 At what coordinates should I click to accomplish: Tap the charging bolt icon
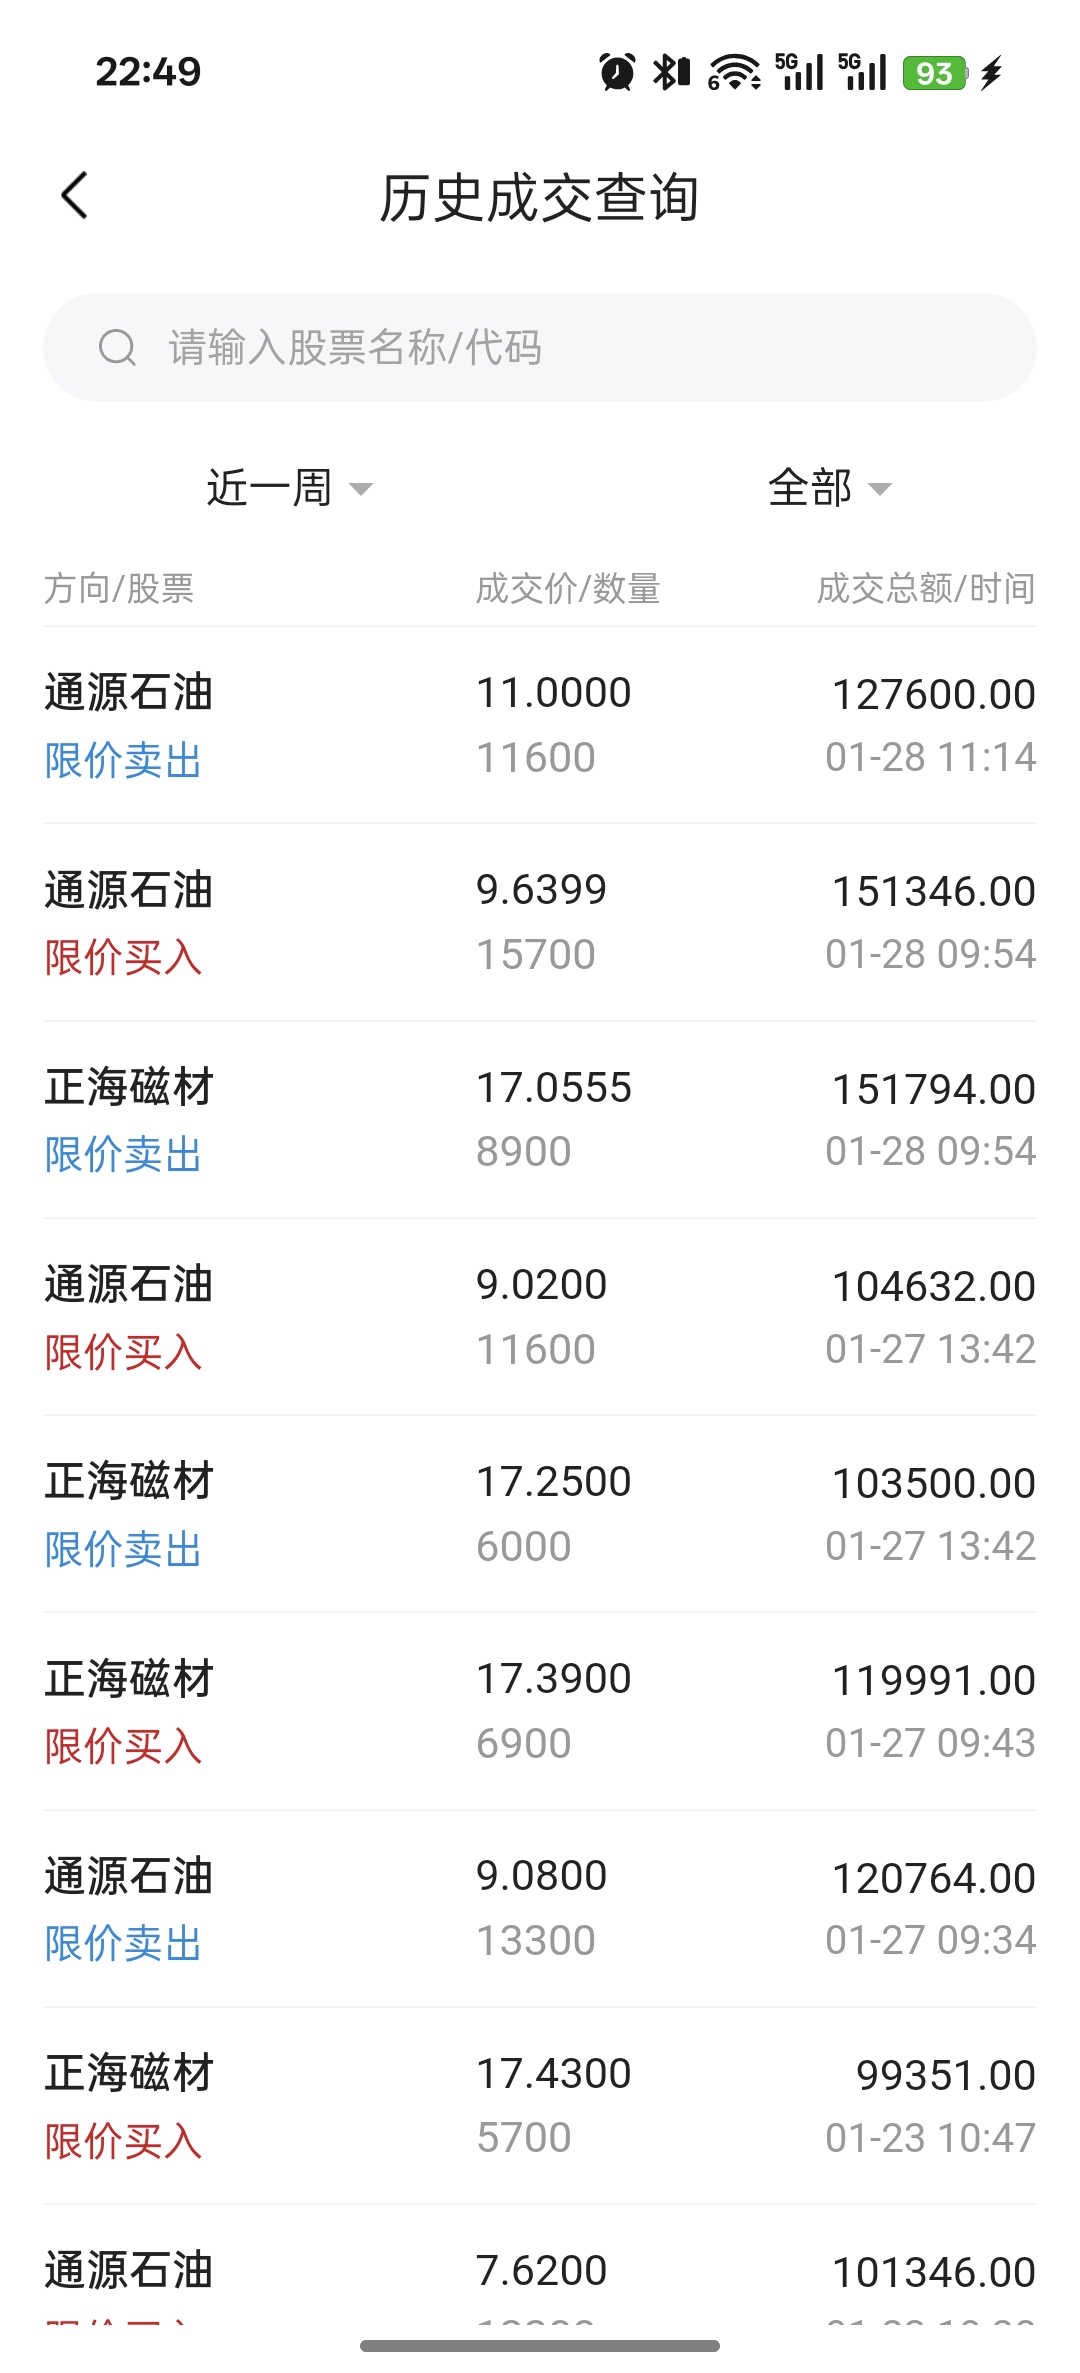tap(991, 73)
